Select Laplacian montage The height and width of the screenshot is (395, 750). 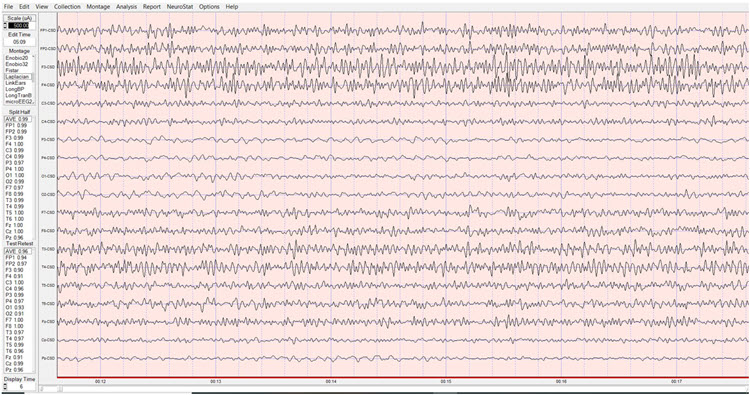(17, 77)
